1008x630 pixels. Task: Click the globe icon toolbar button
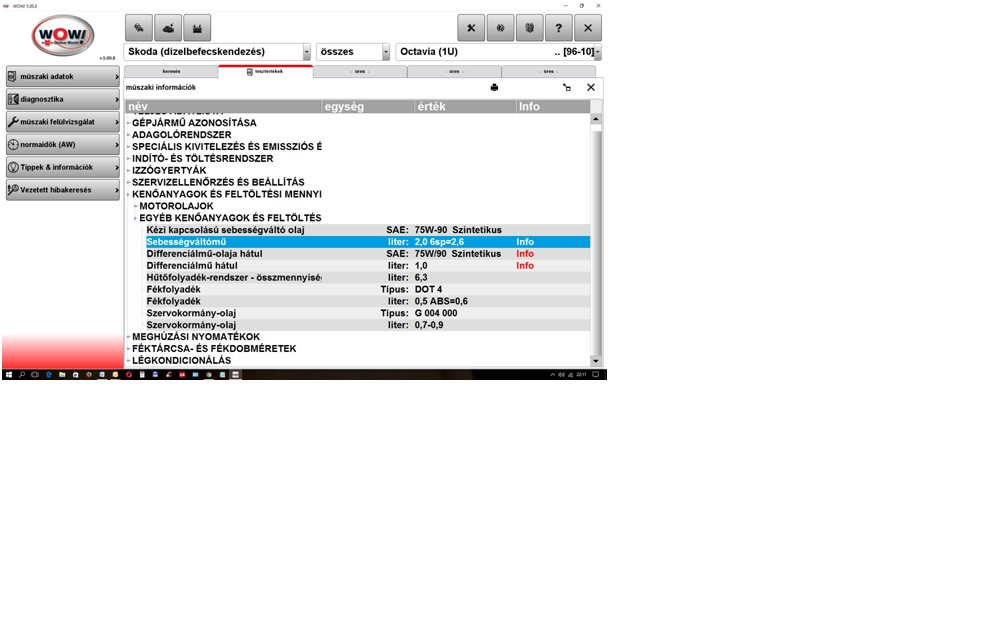tap(500, 28)
